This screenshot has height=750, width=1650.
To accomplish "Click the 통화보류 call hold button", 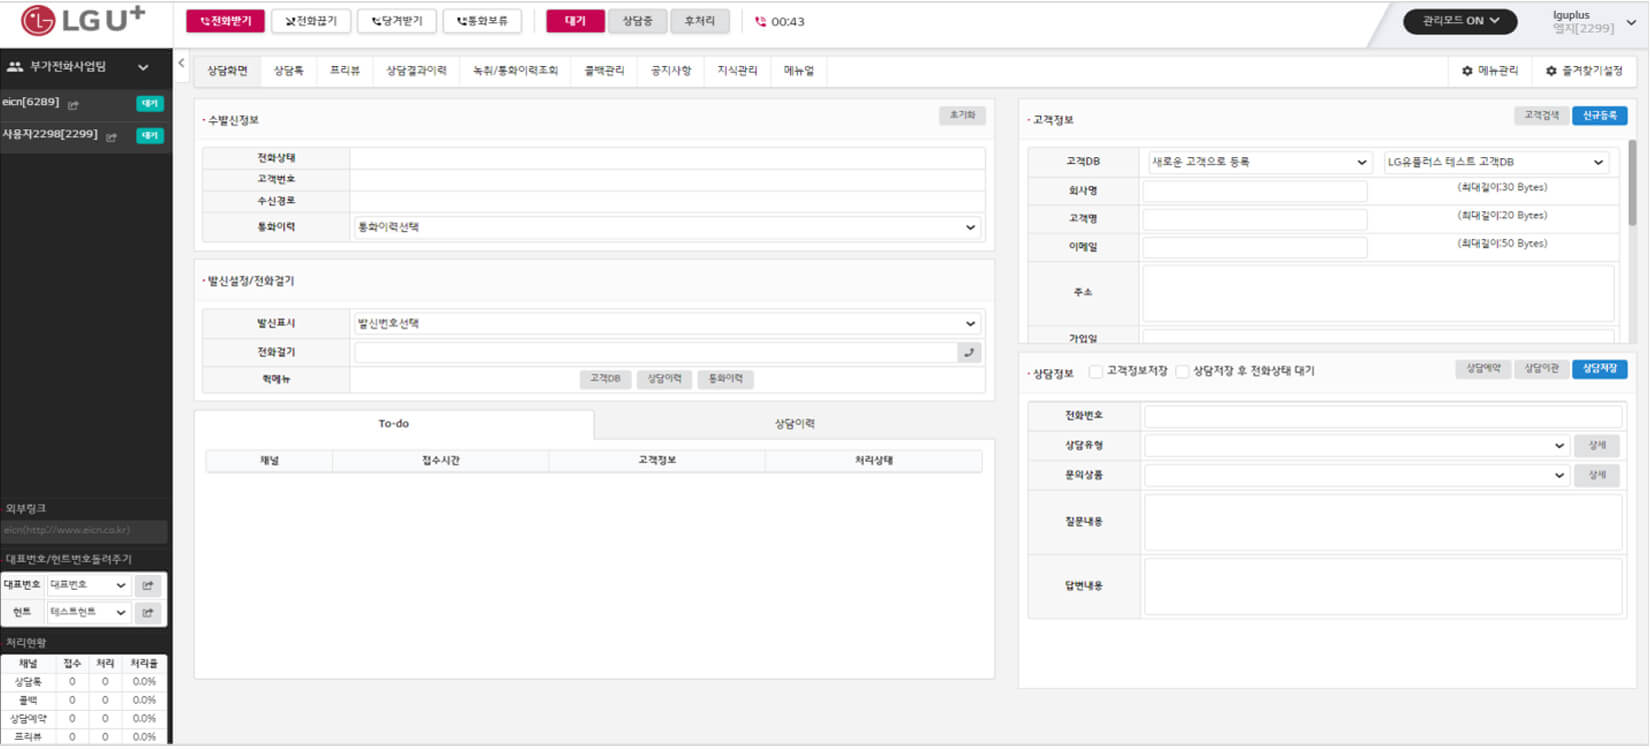I will (483, 21).
